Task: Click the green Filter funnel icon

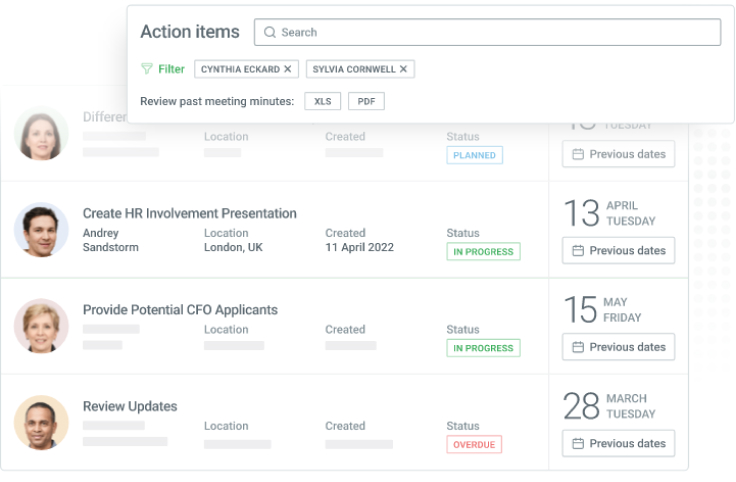Action: pos(147,69)
